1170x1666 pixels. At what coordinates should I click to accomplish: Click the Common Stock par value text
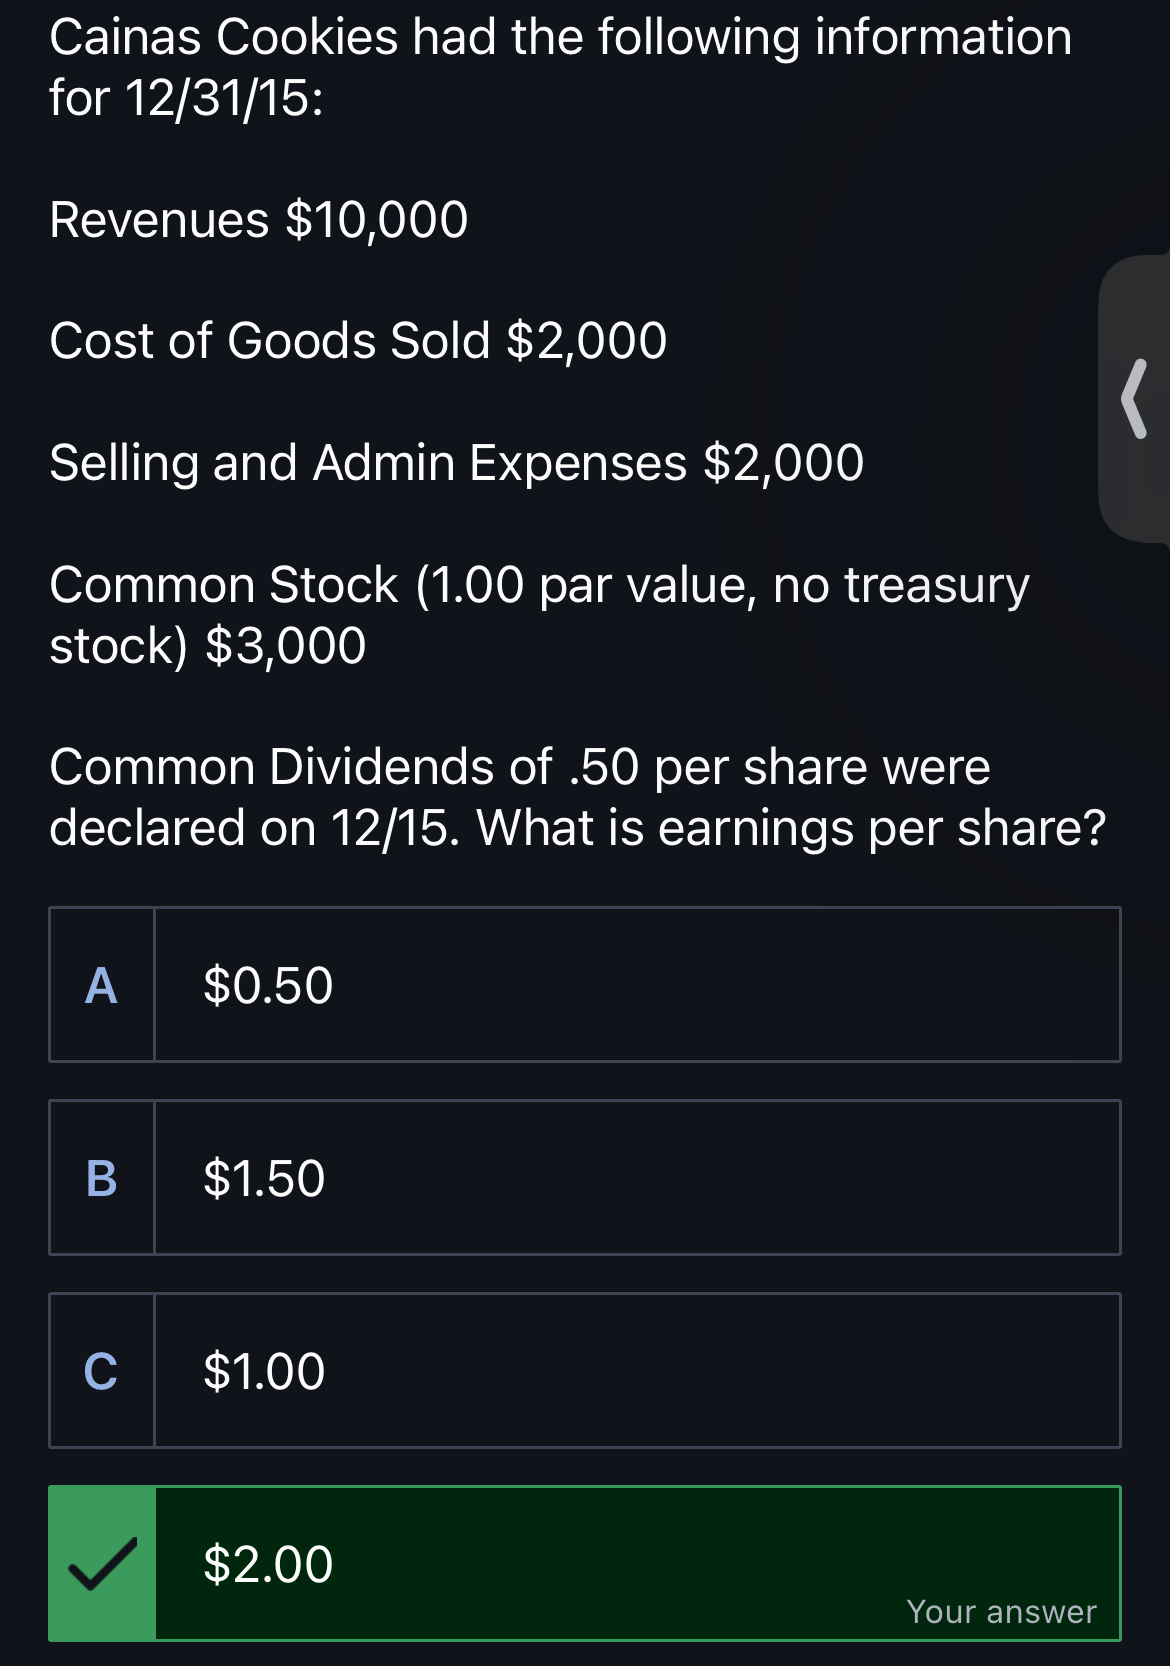click(540, 615)
